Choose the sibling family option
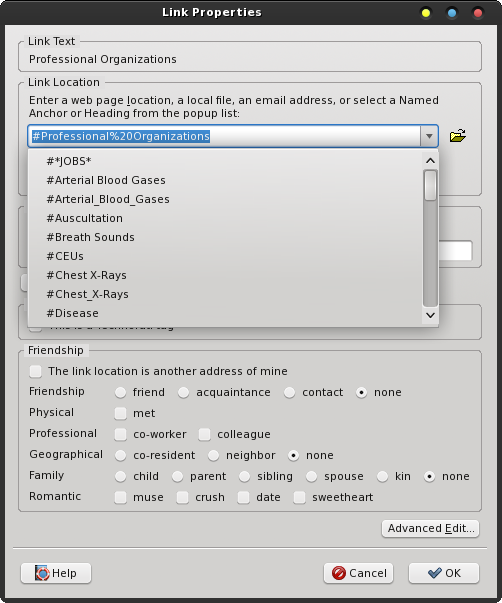The height and width of the screenshot is (603, 502). coord(244,476)
